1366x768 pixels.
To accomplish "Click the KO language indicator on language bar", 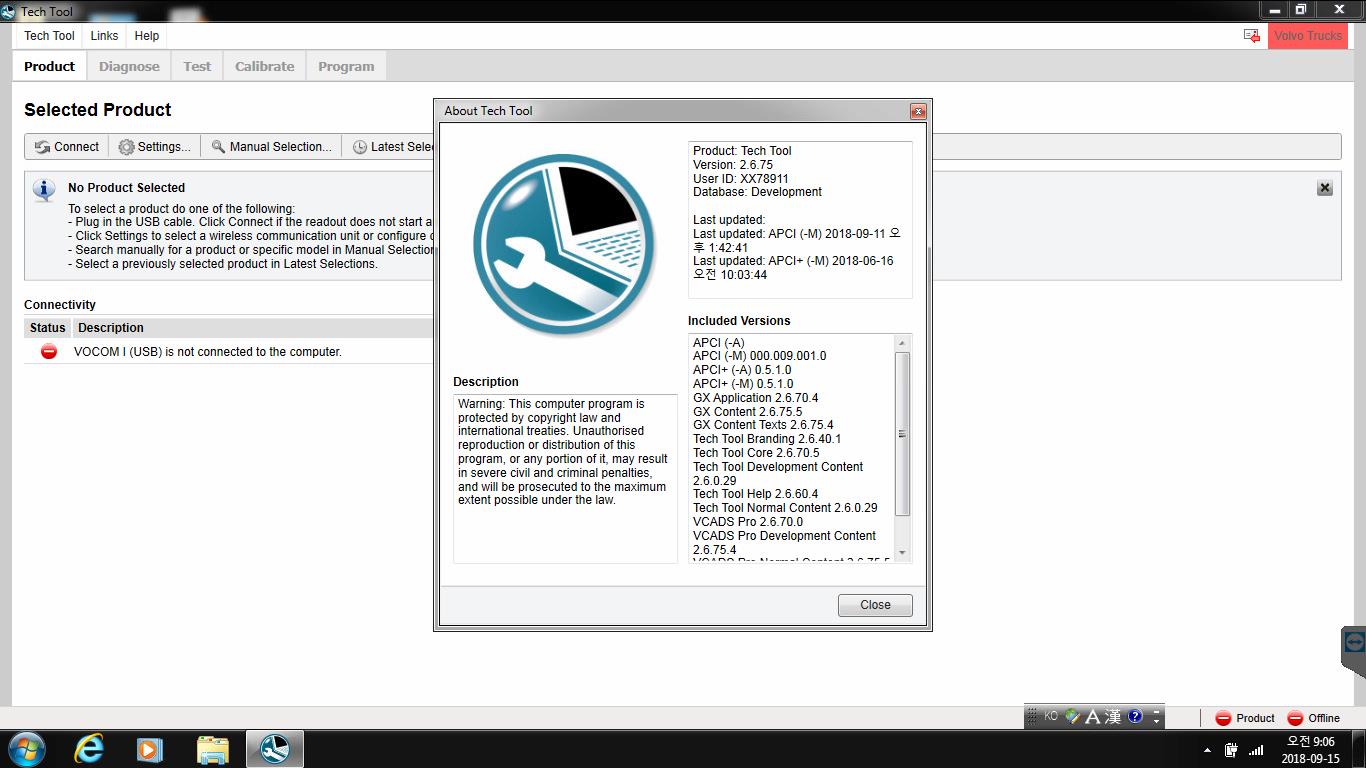I will 1051,716.
